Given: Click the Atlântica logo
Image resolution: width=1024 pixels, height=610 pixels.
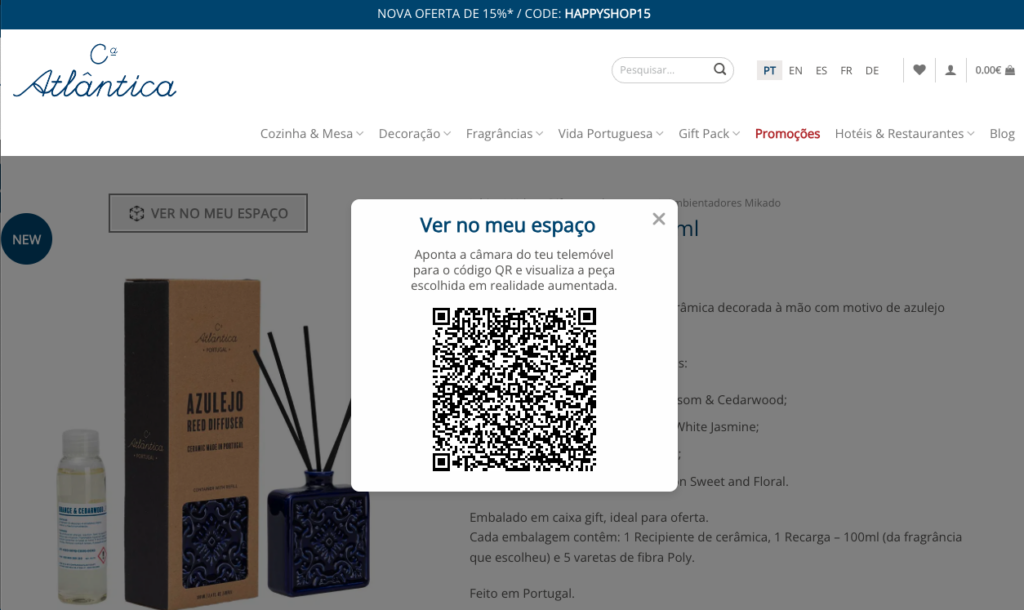Looking at the screenshot, I should click(x=95, y=72).
